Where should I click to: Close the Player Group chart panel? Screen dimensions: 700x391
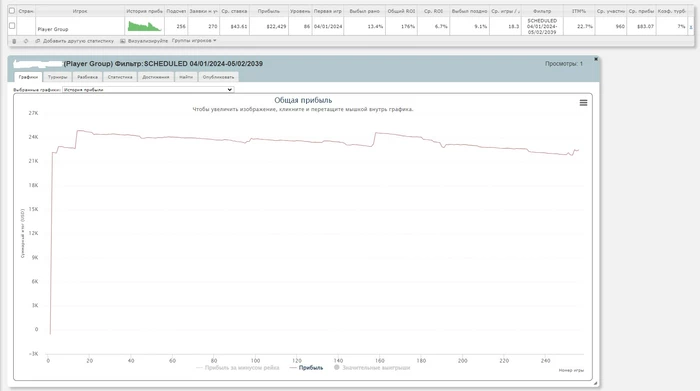596,59
